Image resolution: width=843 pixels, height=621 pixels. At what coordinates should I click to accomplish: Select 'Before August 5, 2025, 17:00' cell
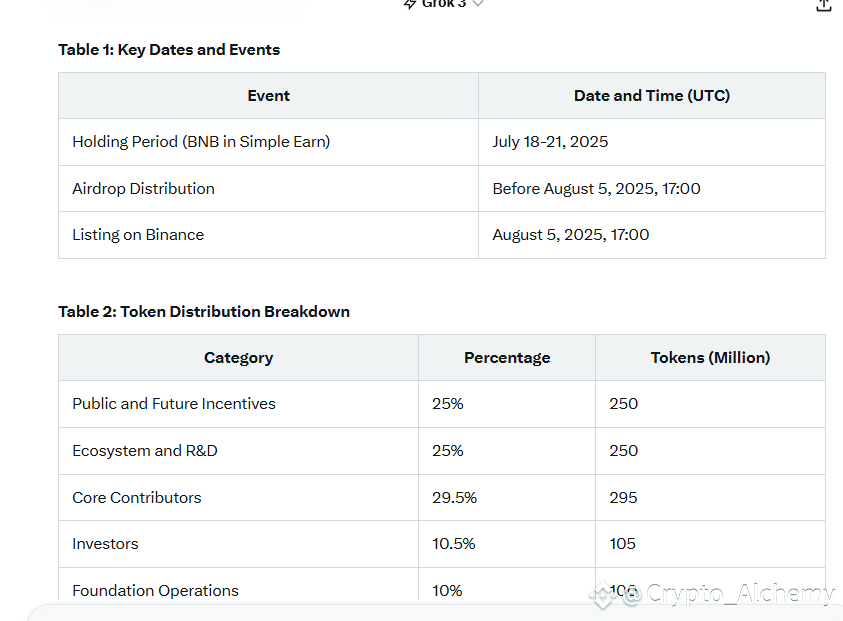click(652, 189)
